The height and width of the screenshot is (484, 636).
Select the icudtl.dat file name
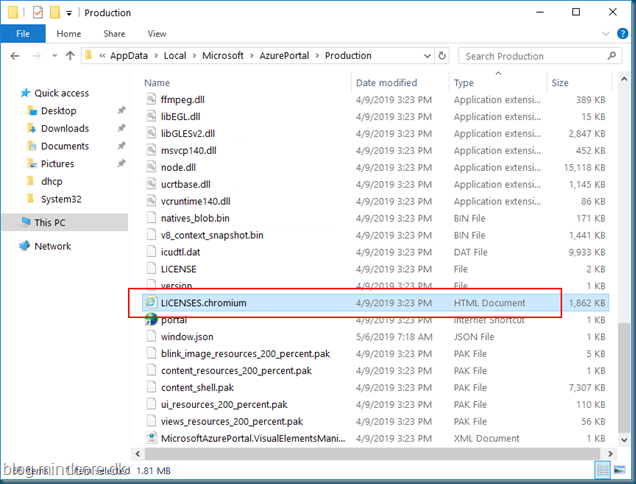tap(180, 252)
